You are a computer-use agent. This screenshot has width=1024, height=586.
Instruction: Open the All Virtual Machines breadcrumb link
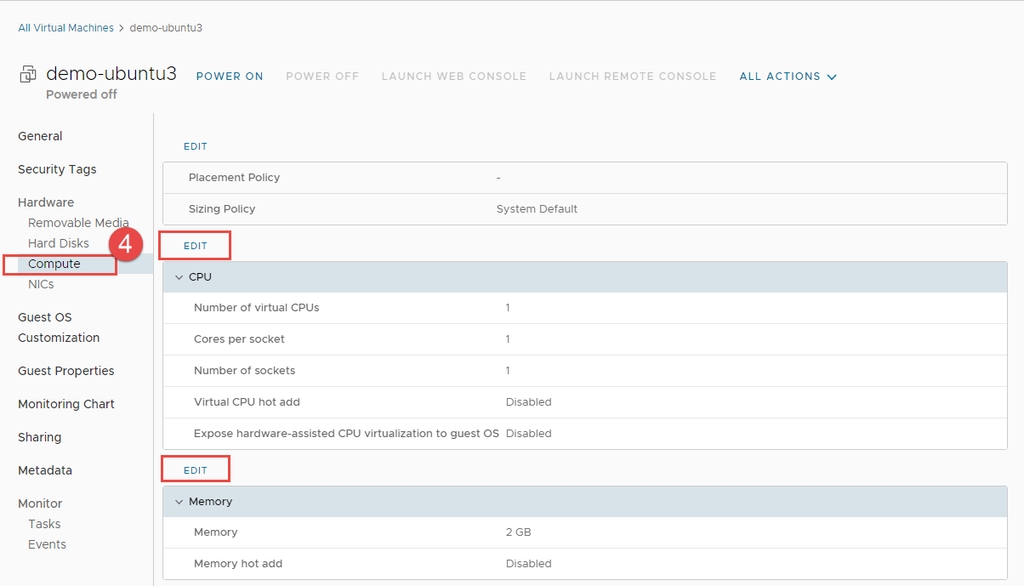coord(66,28)
